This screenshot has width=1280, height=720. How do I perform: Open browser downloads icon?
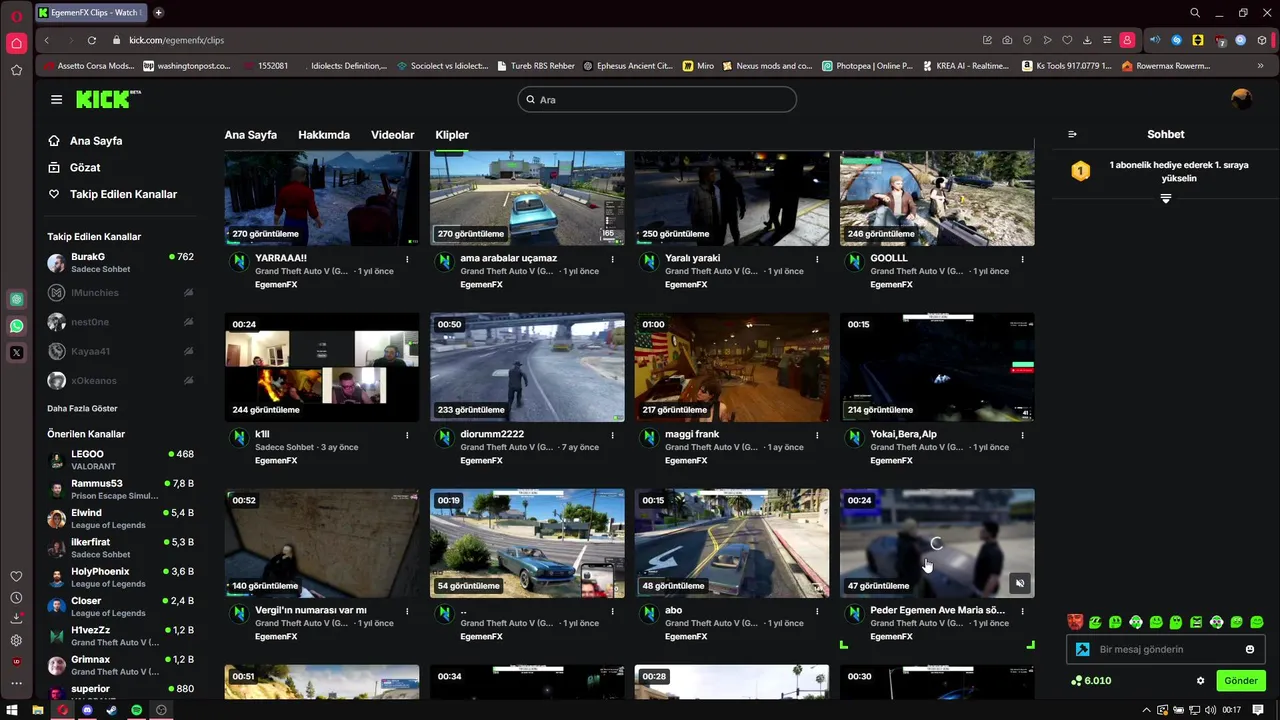pyautogui.click(x=1087, y=40)
